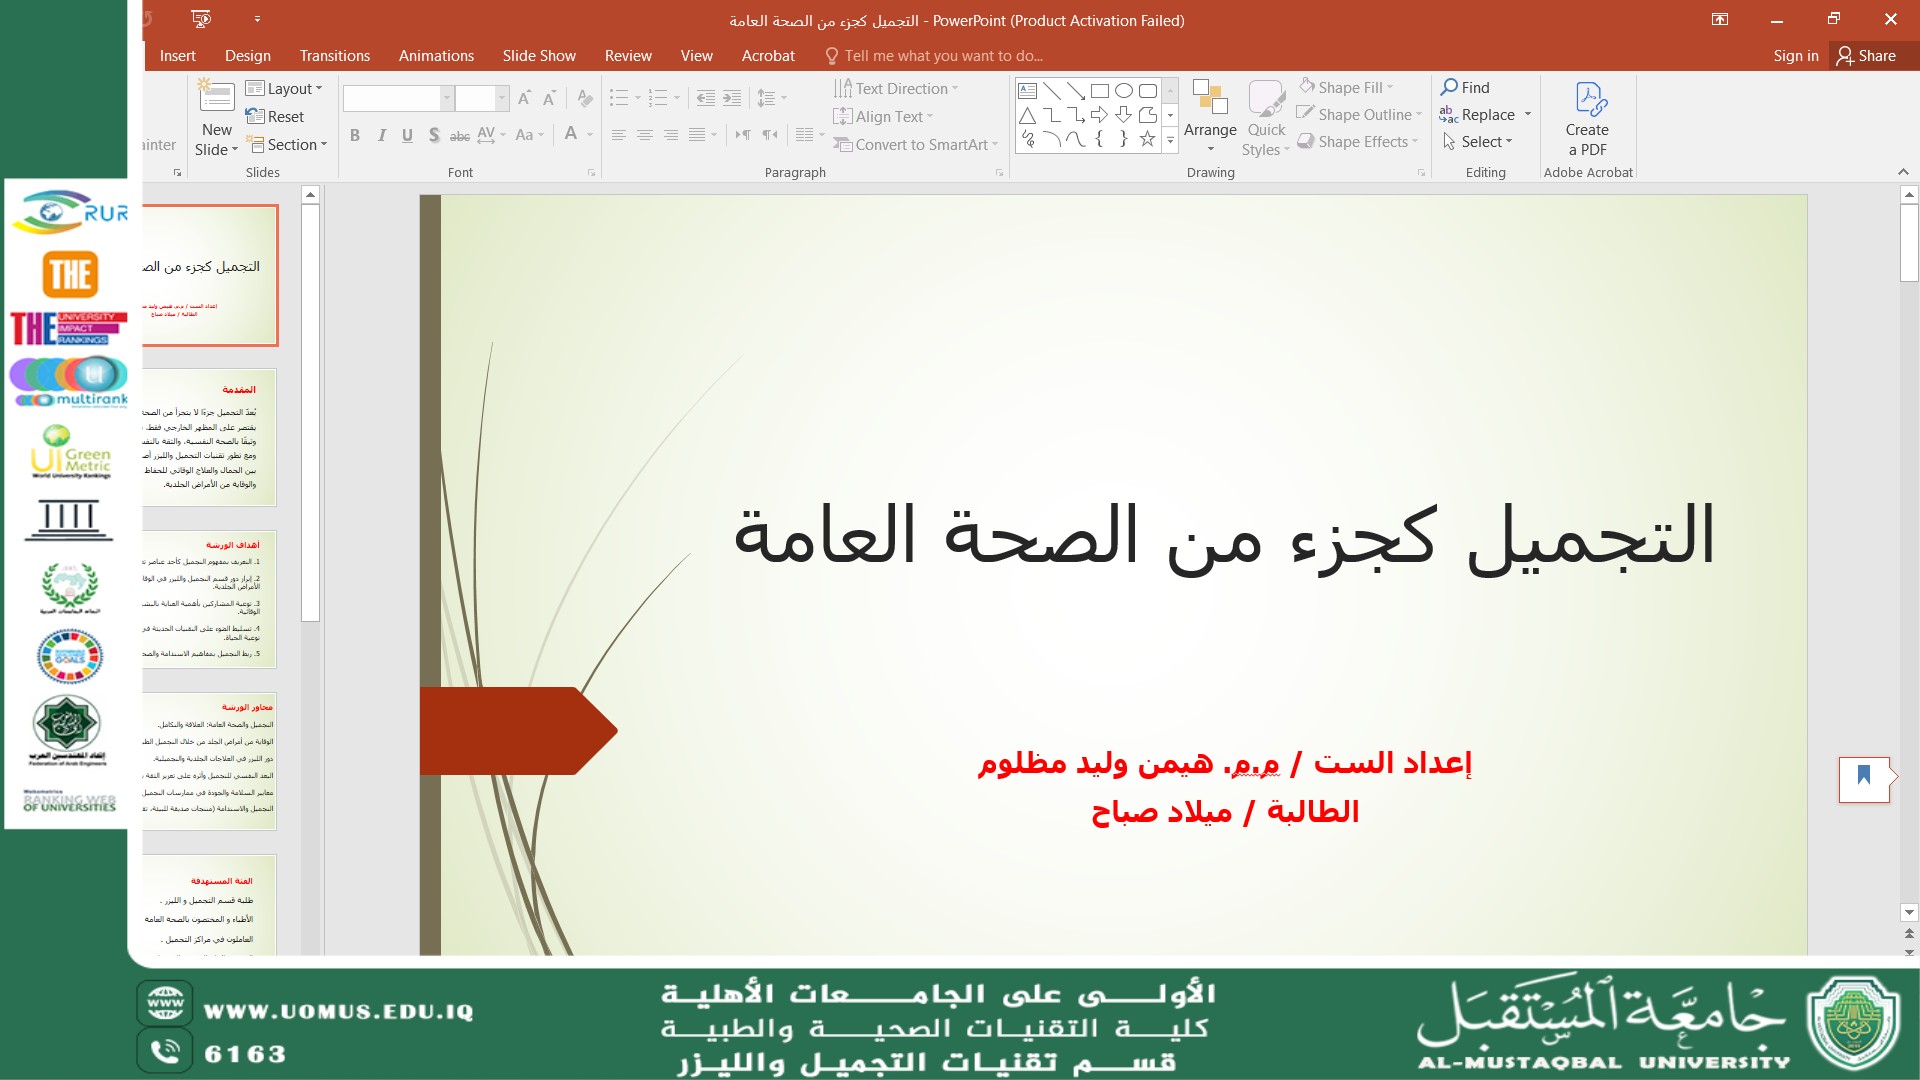Click the Share button
Image resolution: width=1920 pixels, height=1080 pixels.
pos(1866,56)
